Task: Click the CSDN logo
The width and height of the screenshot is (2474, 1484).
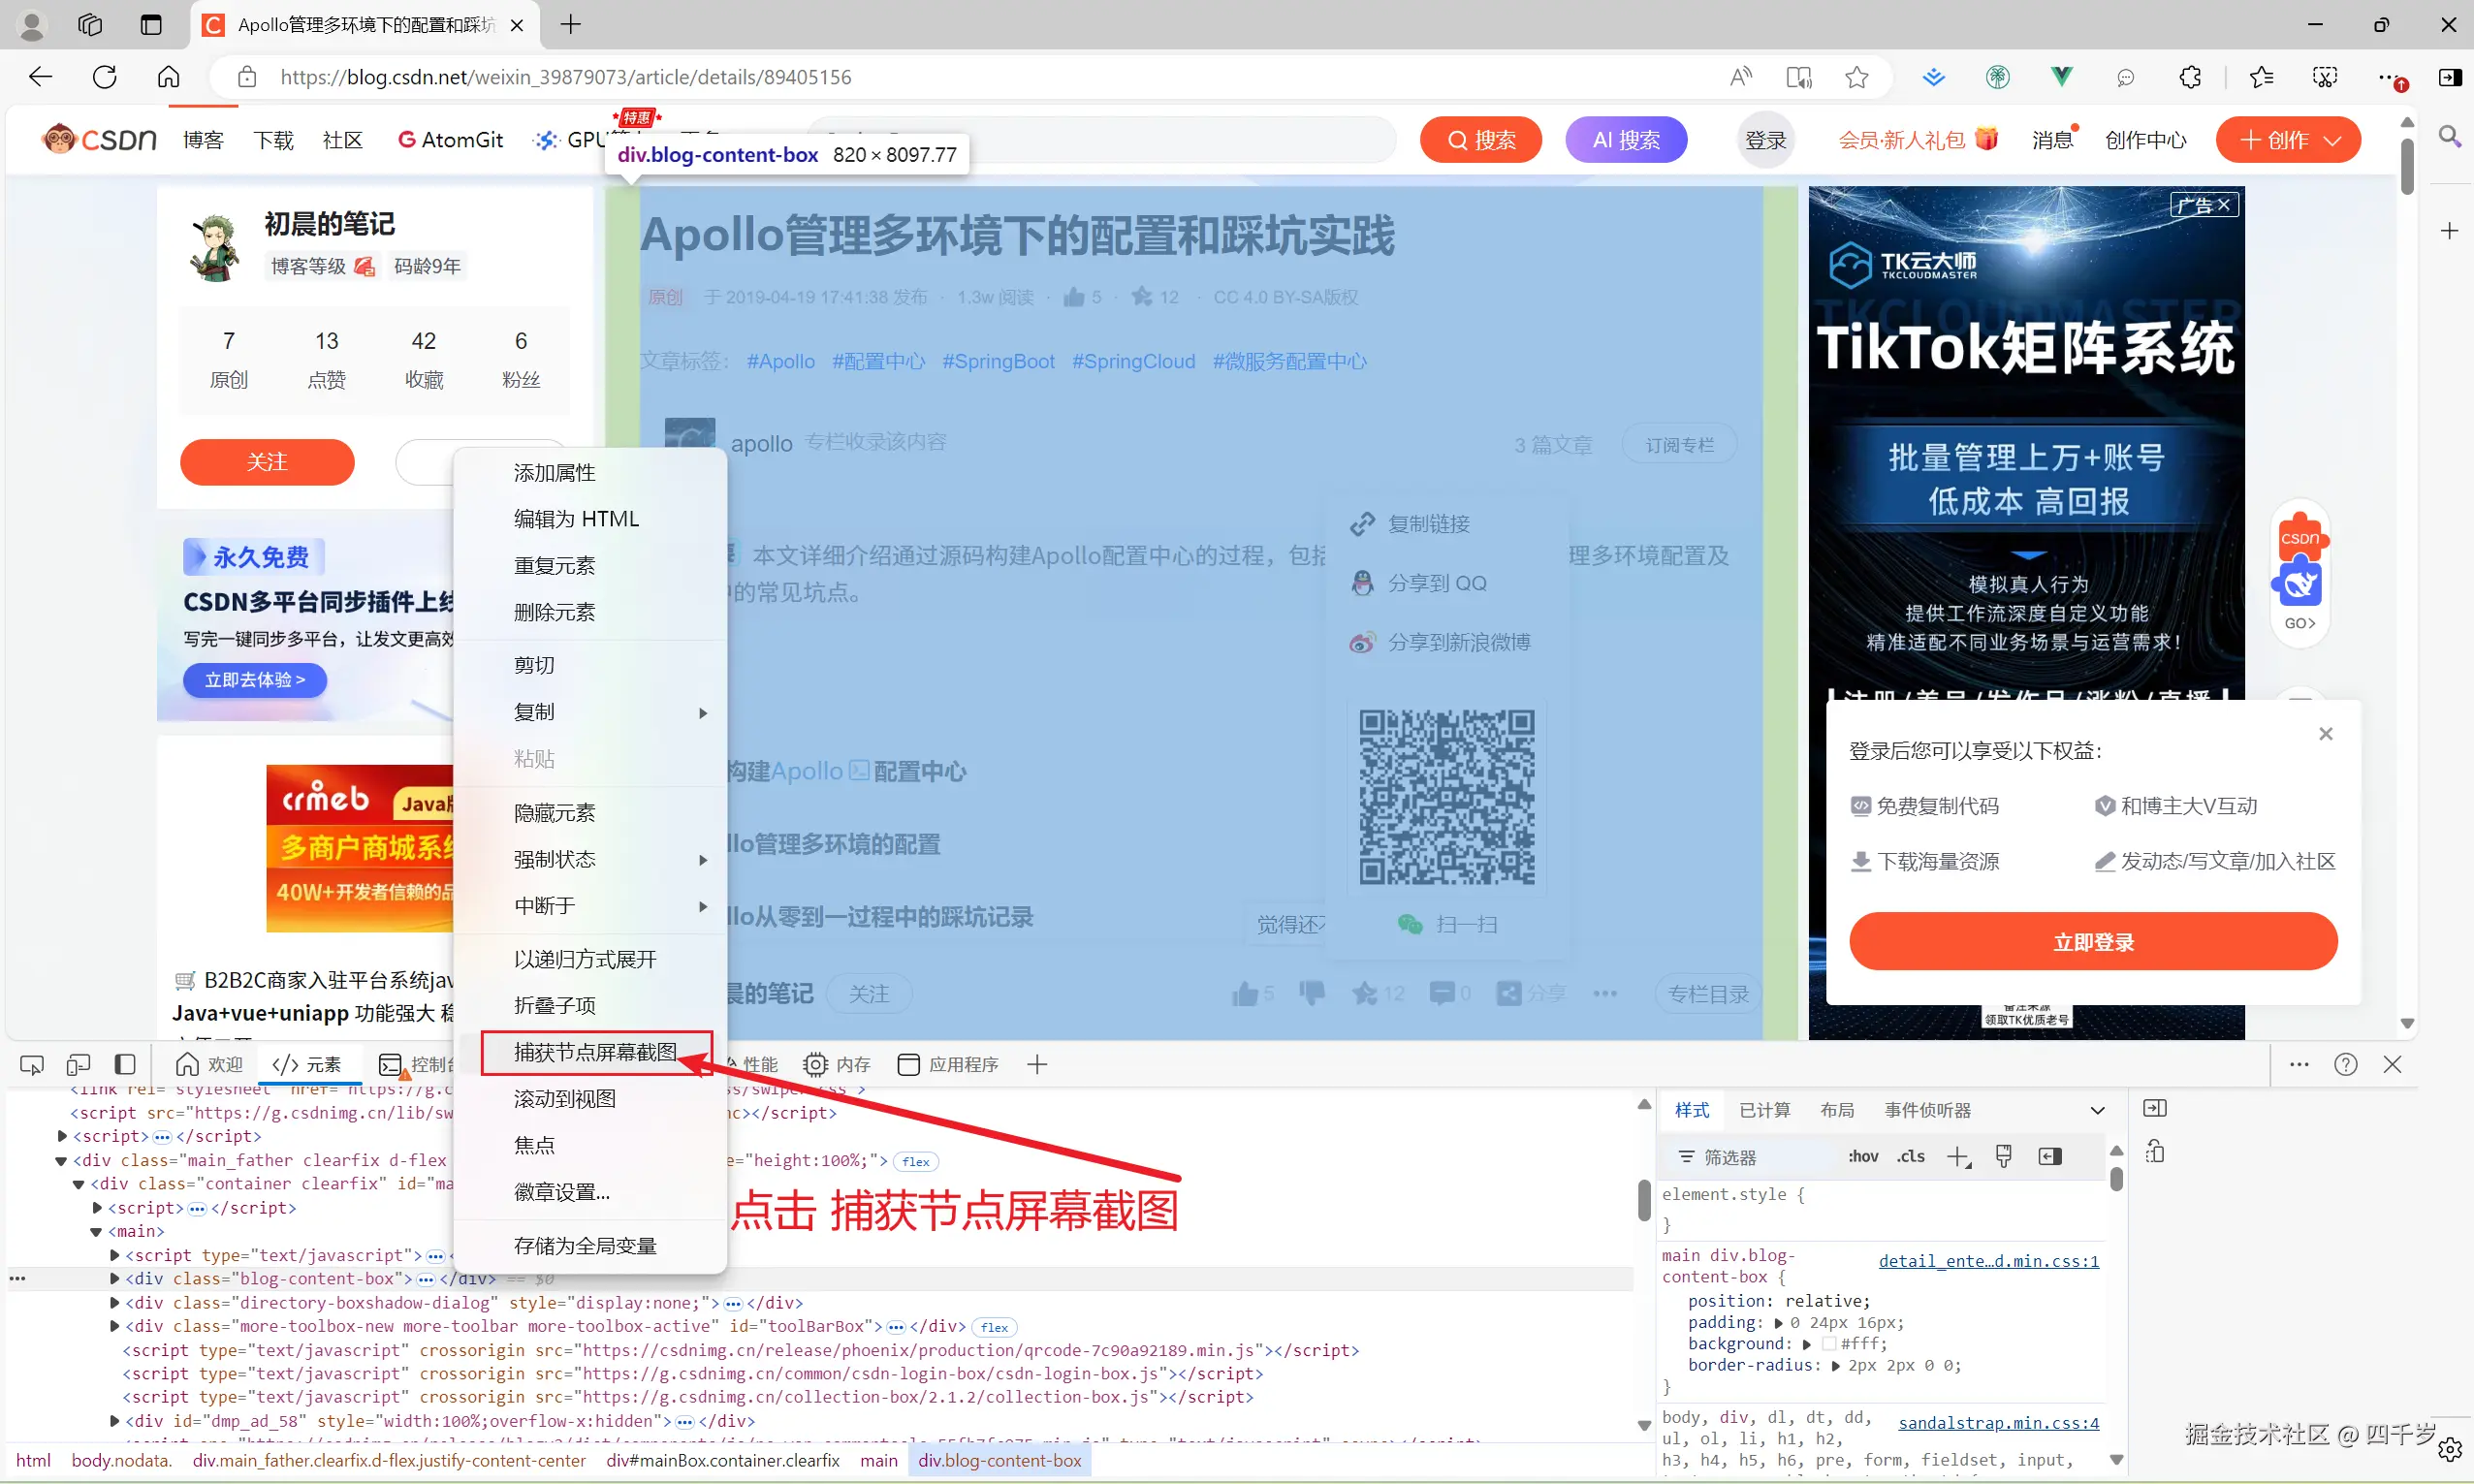Action: click(x=97, y=139)
